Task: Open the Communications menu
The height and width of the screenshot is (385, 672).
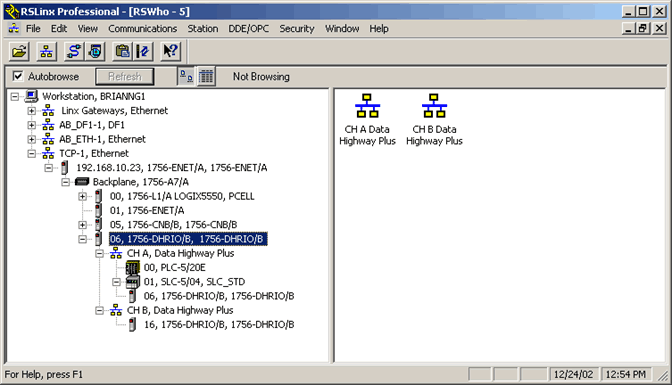Action: (142, 29)
